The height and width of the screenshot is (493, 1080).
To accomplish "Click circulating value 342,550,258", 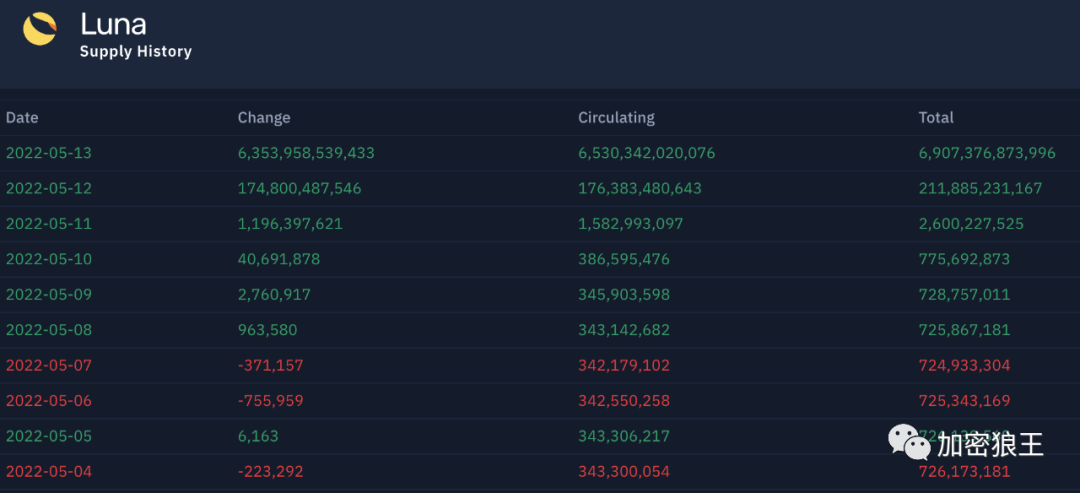I will pyautogui.click(x=624, y=401).
